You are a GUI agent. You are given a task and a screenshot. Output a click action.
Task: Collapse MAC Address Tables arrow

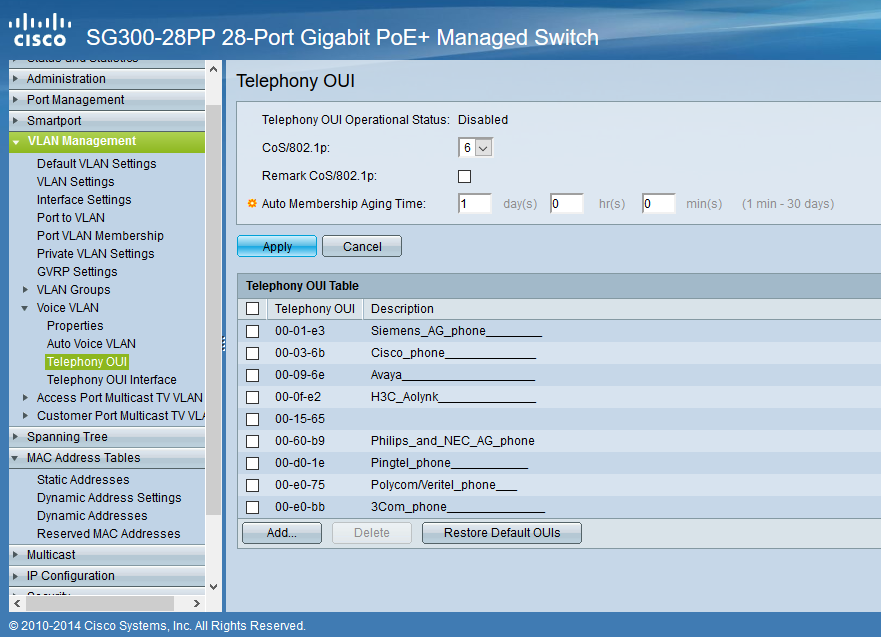[x=15, y=458]
